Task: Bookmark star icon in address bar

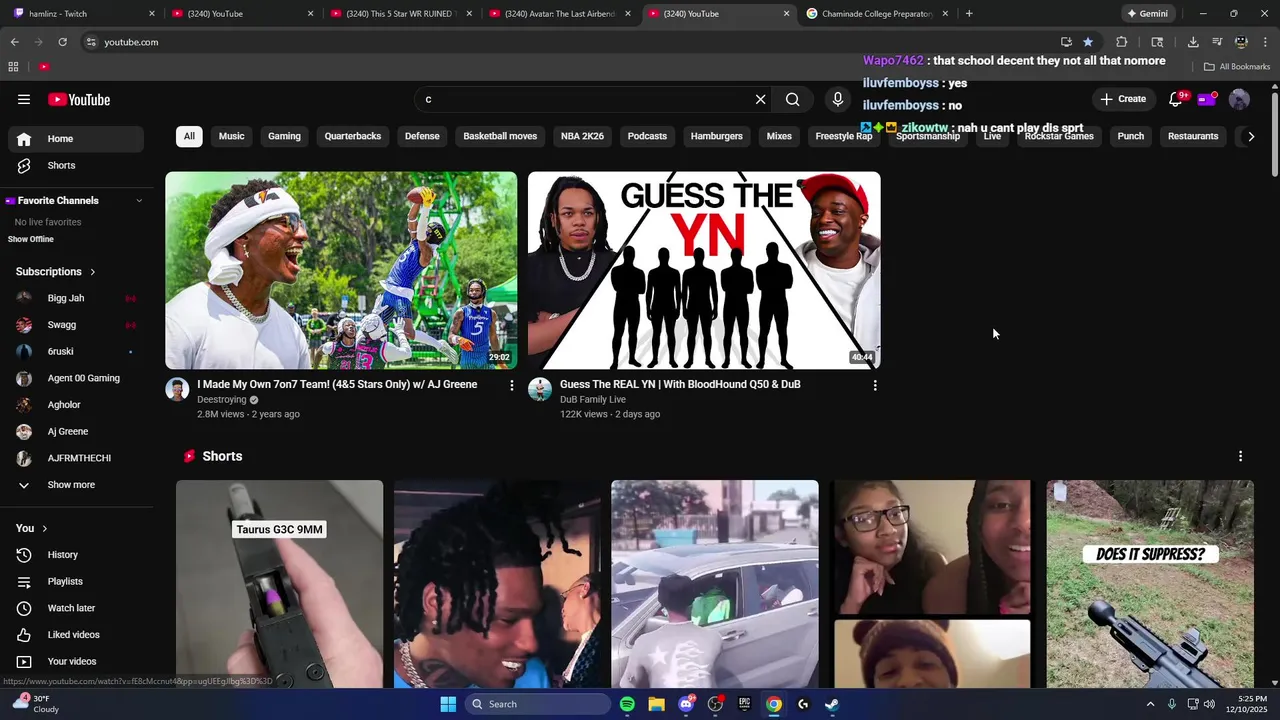Action: pyautogui.click(x=1088, y=42)
